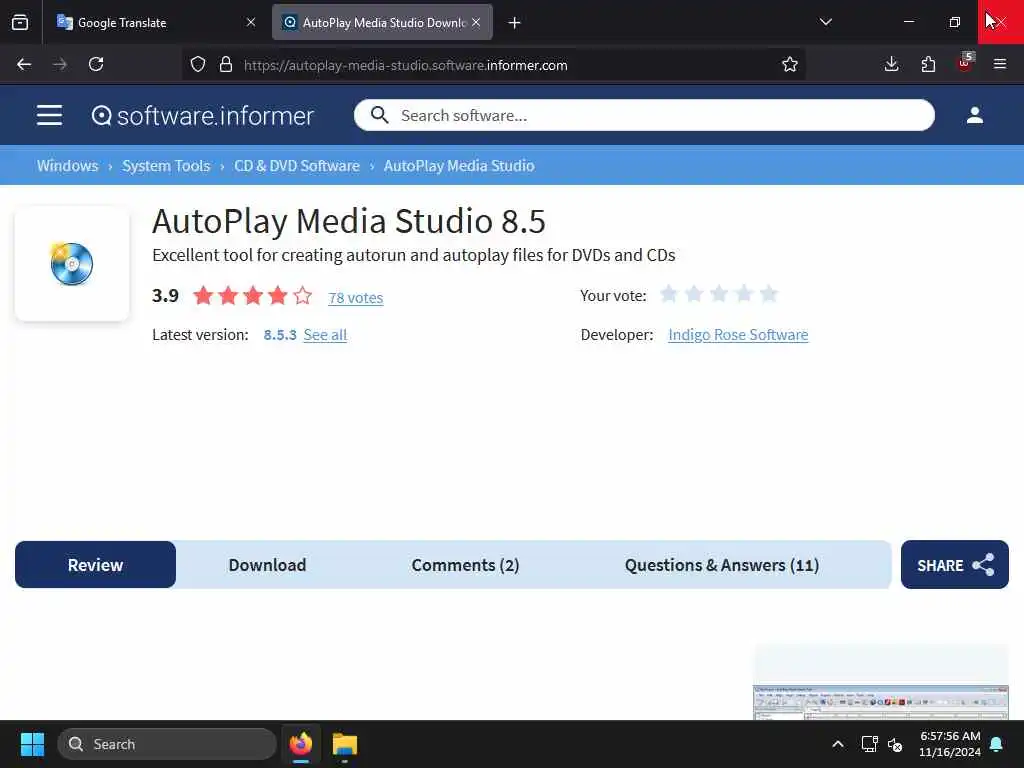Open the Questions & Answers (11) tab

pos(722,565)
